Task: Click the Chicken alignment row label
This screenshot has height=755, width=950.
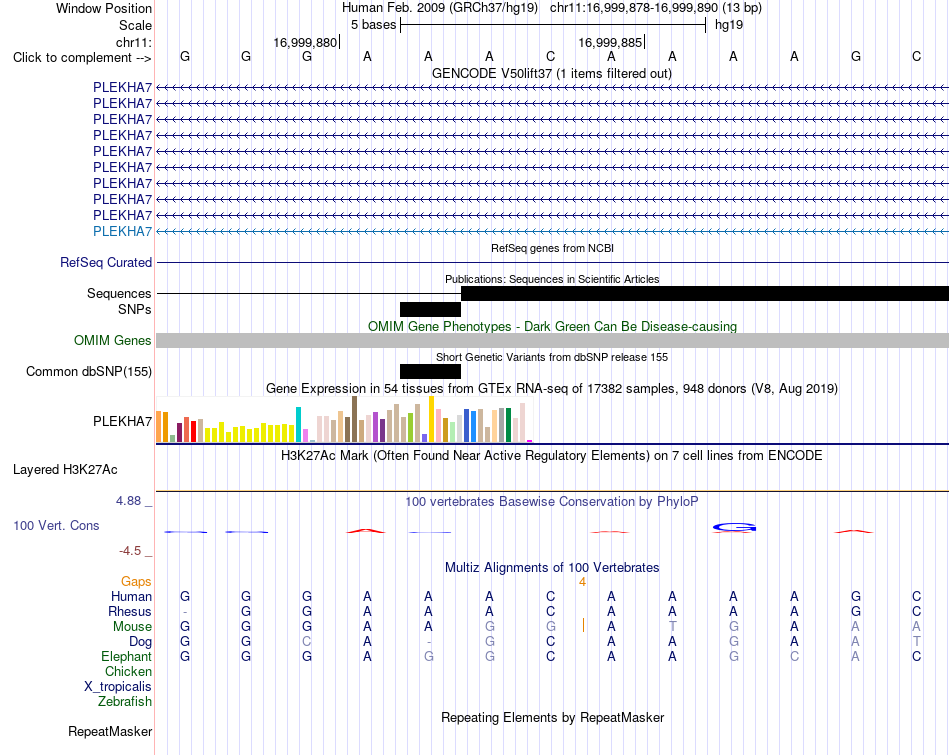Action: pyautogui.click(x=128, y=671)
